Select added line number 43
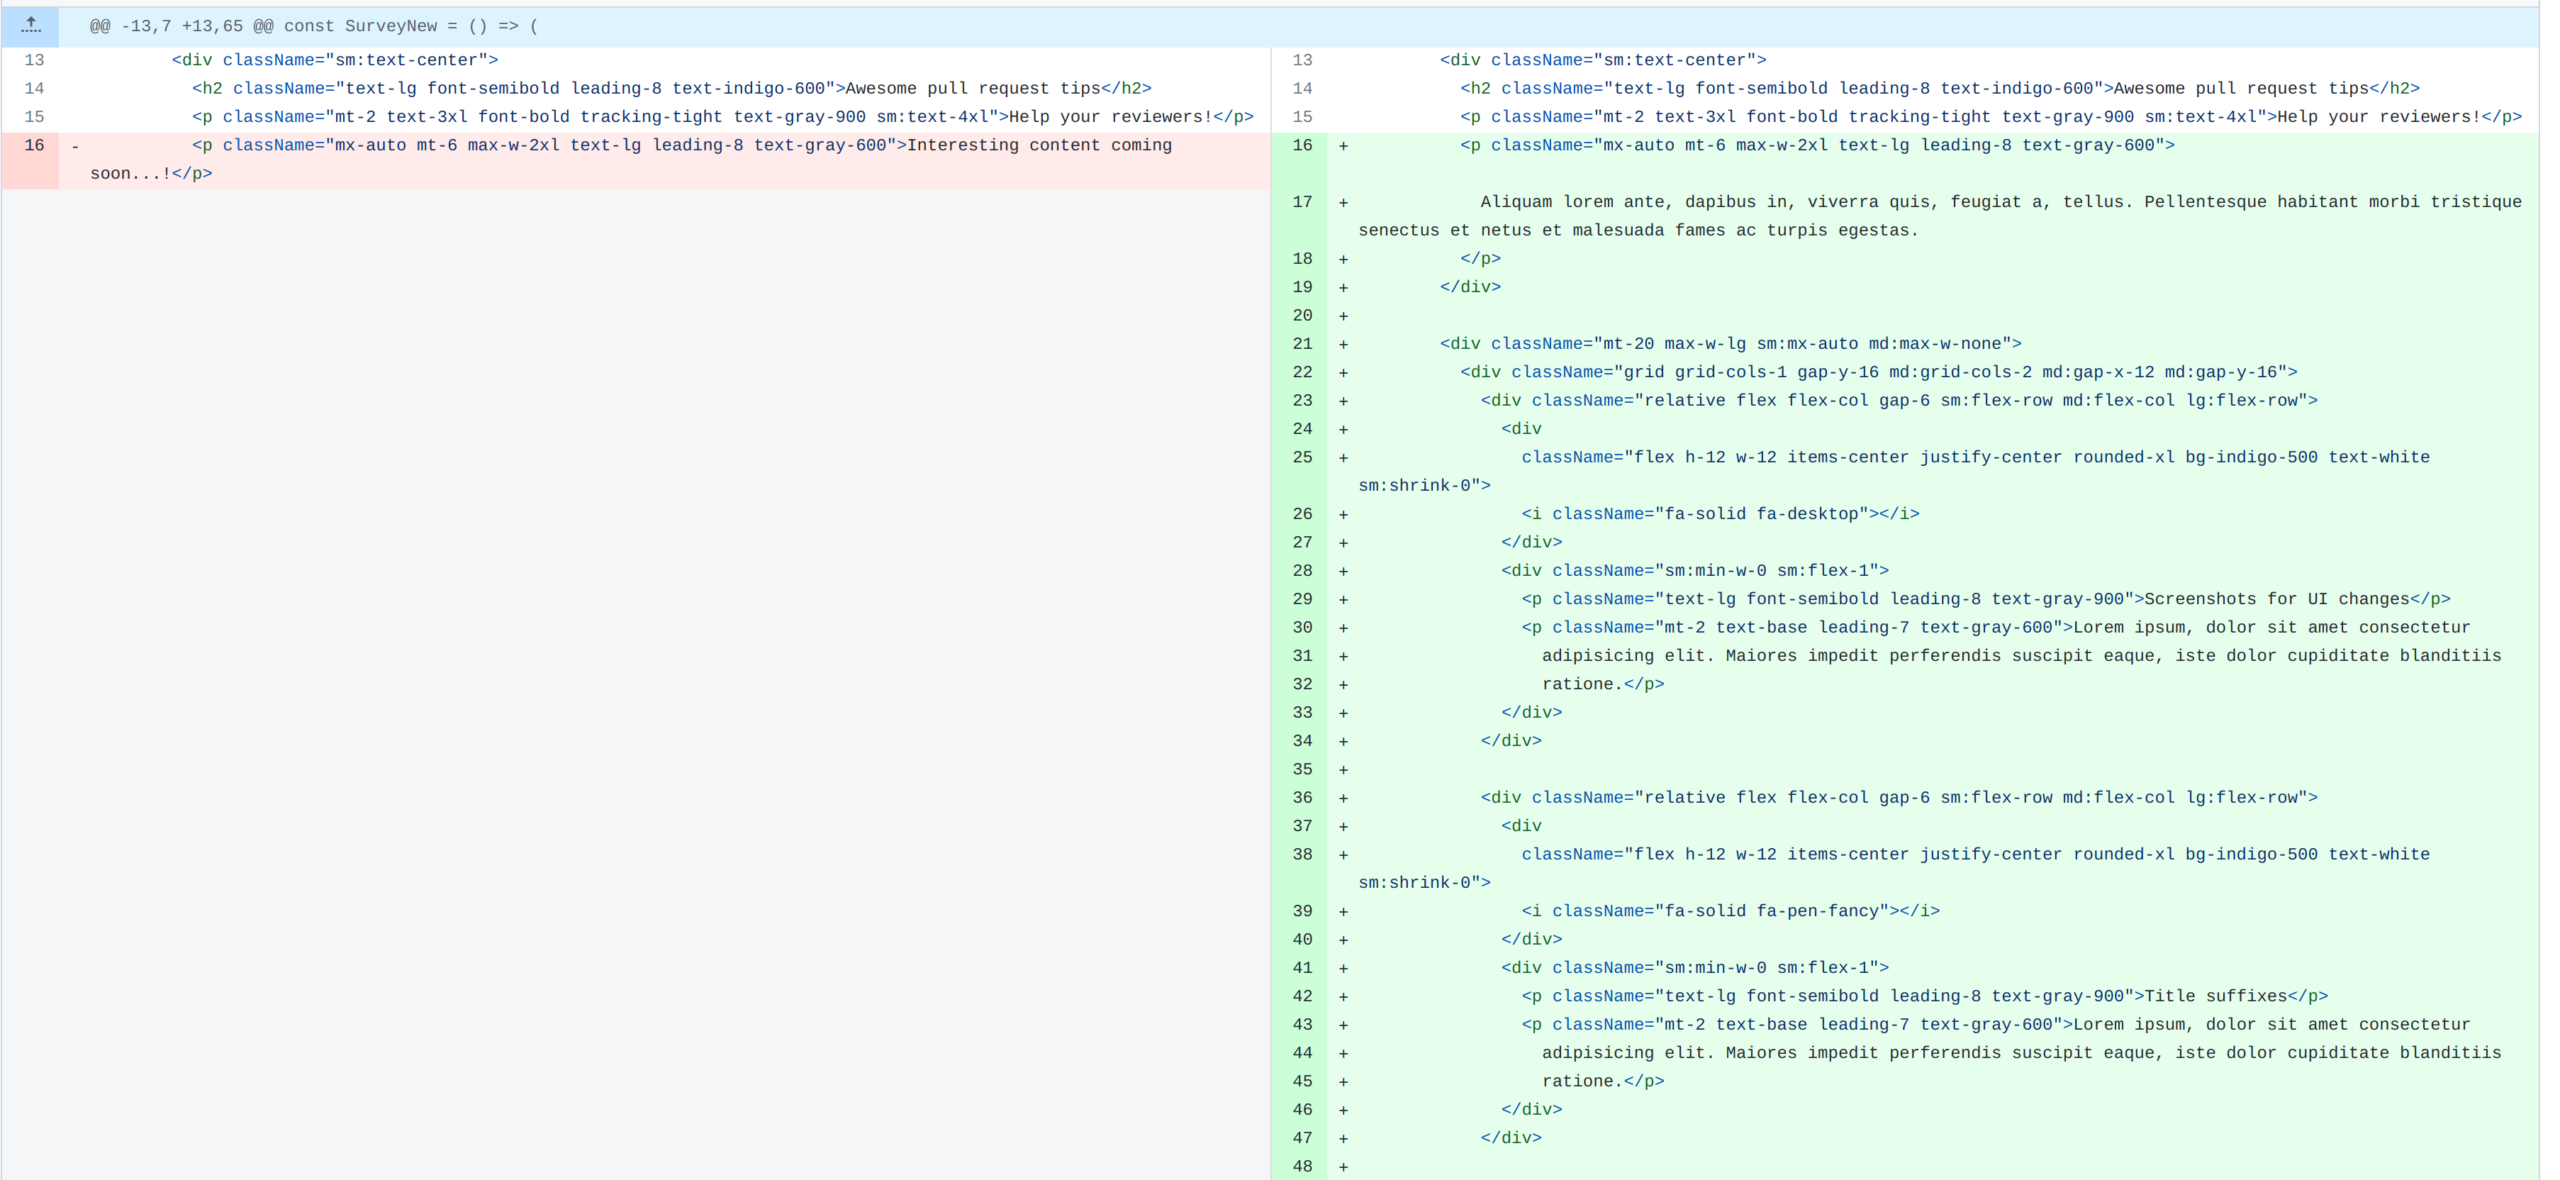The image size is (2560, 1180). (x=1302, y=1025)
